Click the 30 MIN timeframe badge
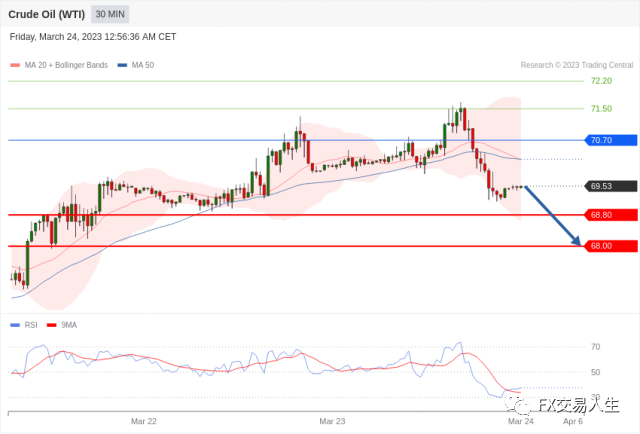 coord(110,14)
